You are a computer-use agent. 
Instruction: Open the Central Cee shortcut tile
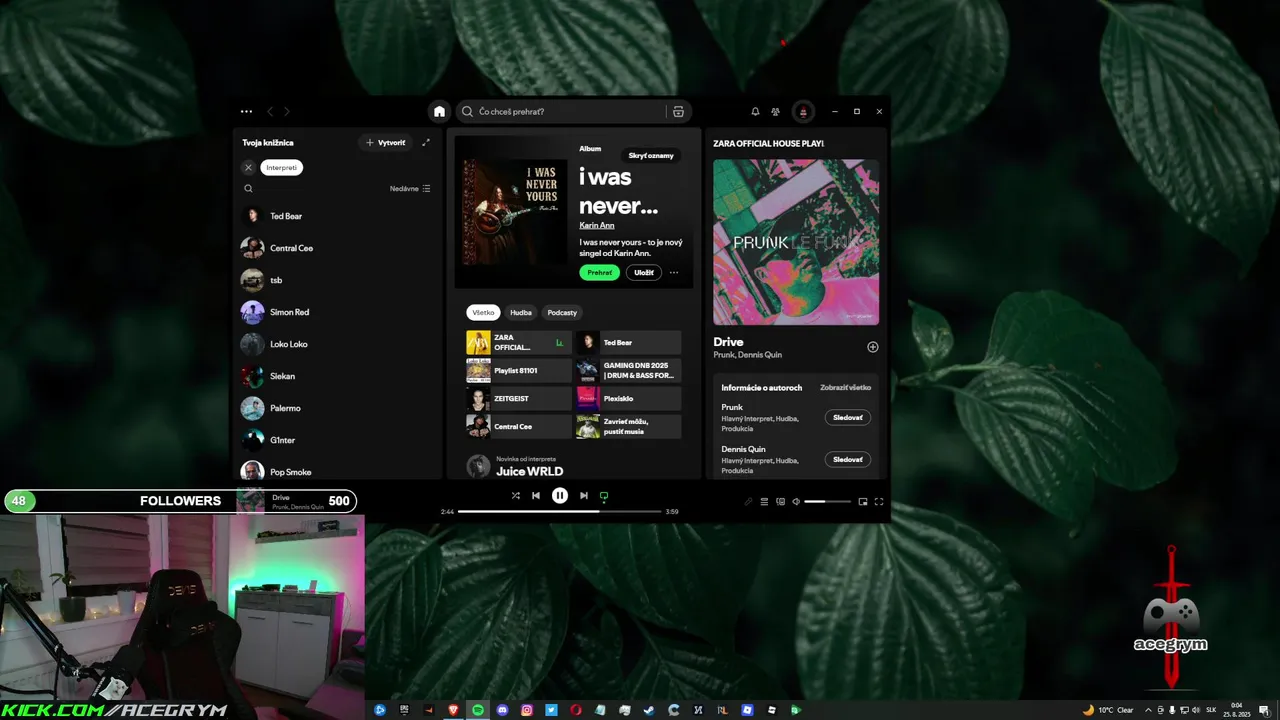(519, 427)
